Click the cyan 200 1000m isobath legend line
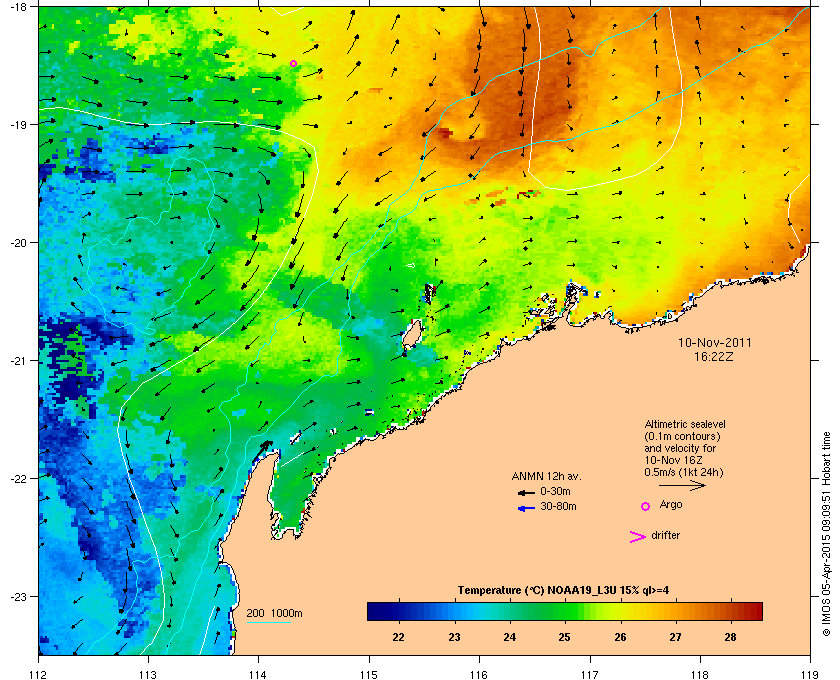 coord(268,622)
